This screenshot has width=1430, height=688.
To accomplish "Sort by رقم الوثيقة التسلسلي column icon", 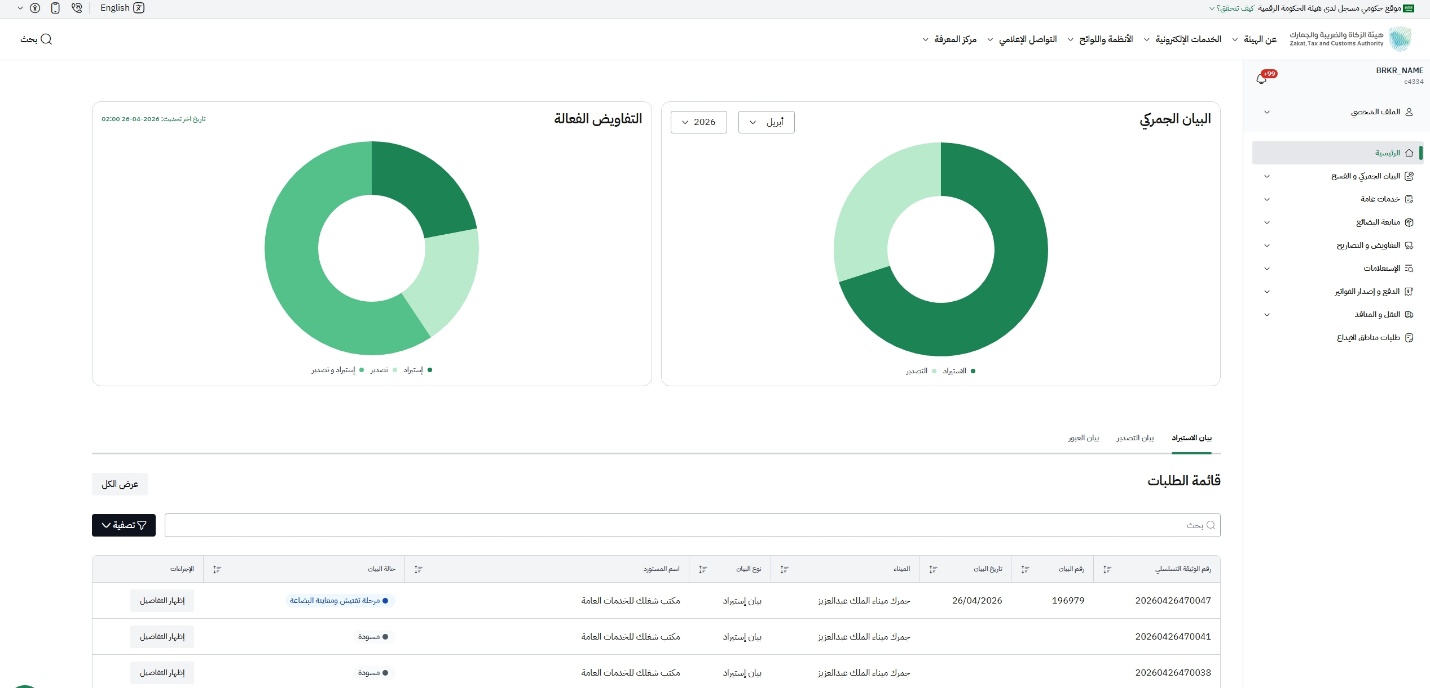I will [1107, 570].
